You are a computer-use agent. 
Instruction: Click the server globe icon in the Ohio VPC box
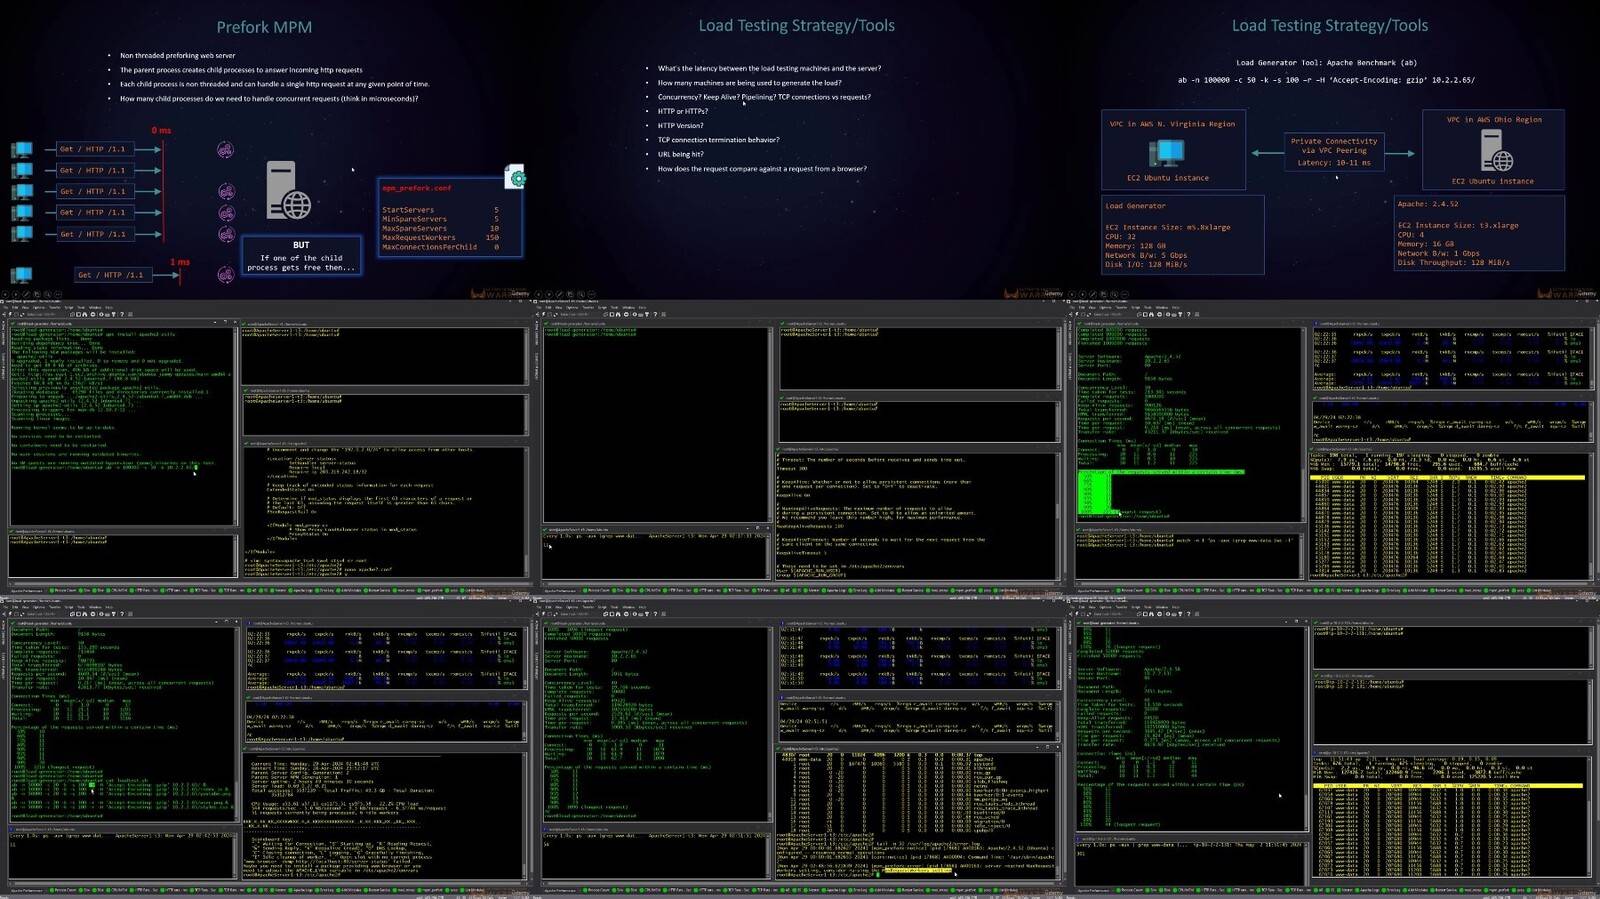[x=1496, y=151]
